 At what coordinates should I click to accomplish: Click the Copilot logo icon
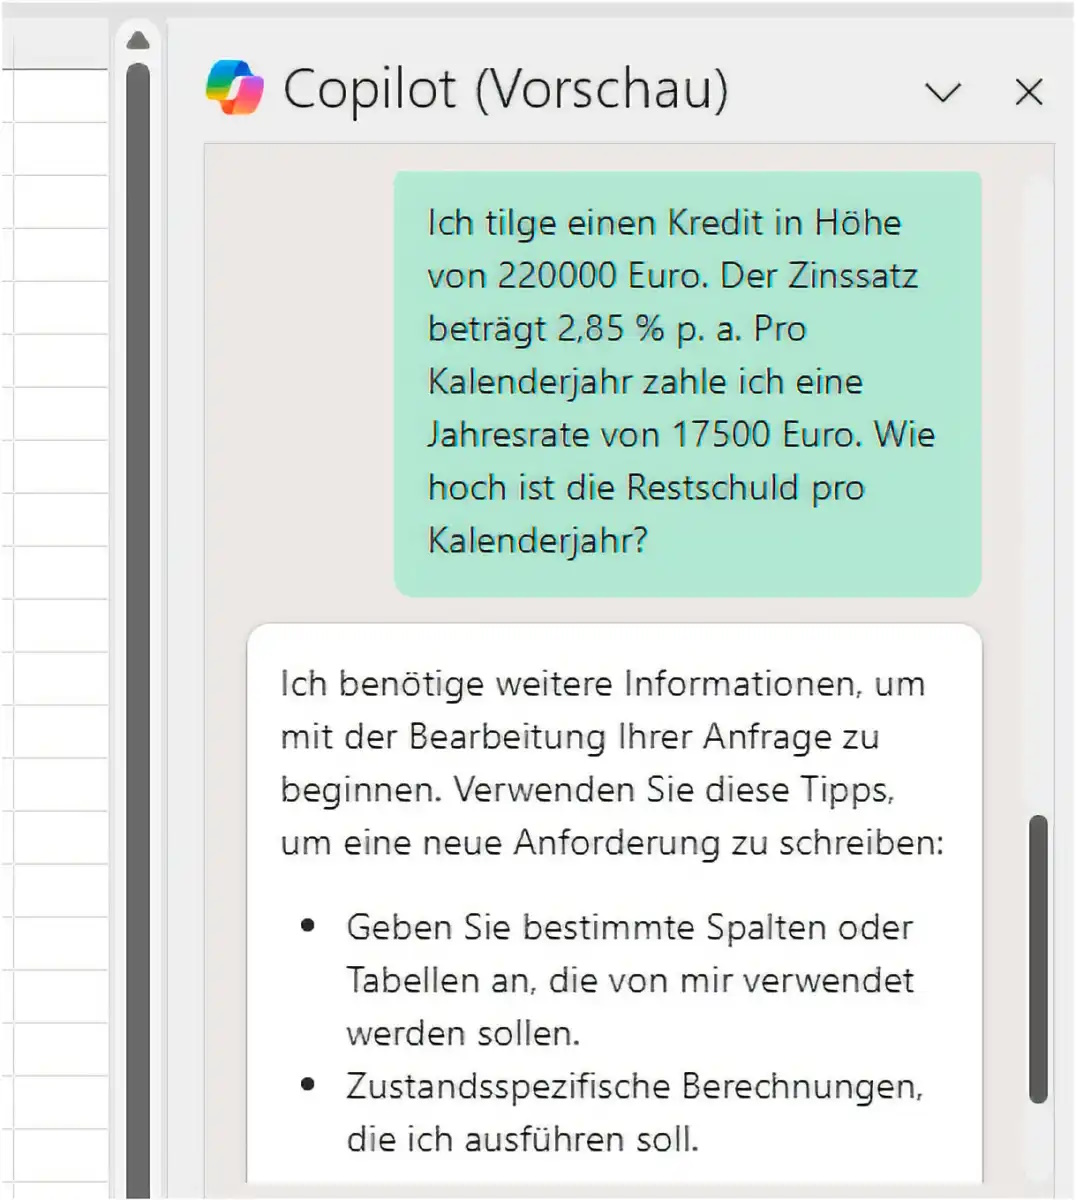234,88
